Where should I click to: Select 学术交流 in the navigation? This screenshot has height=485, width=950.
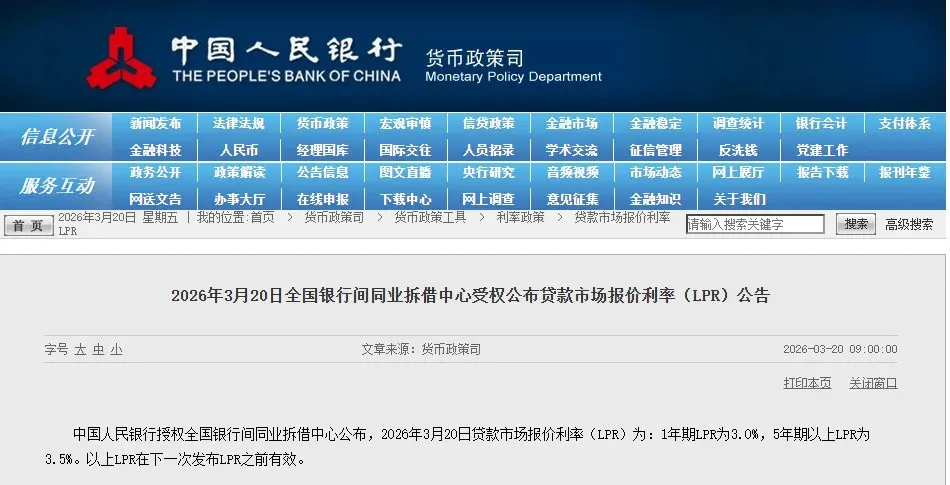(x=571, y=150)
